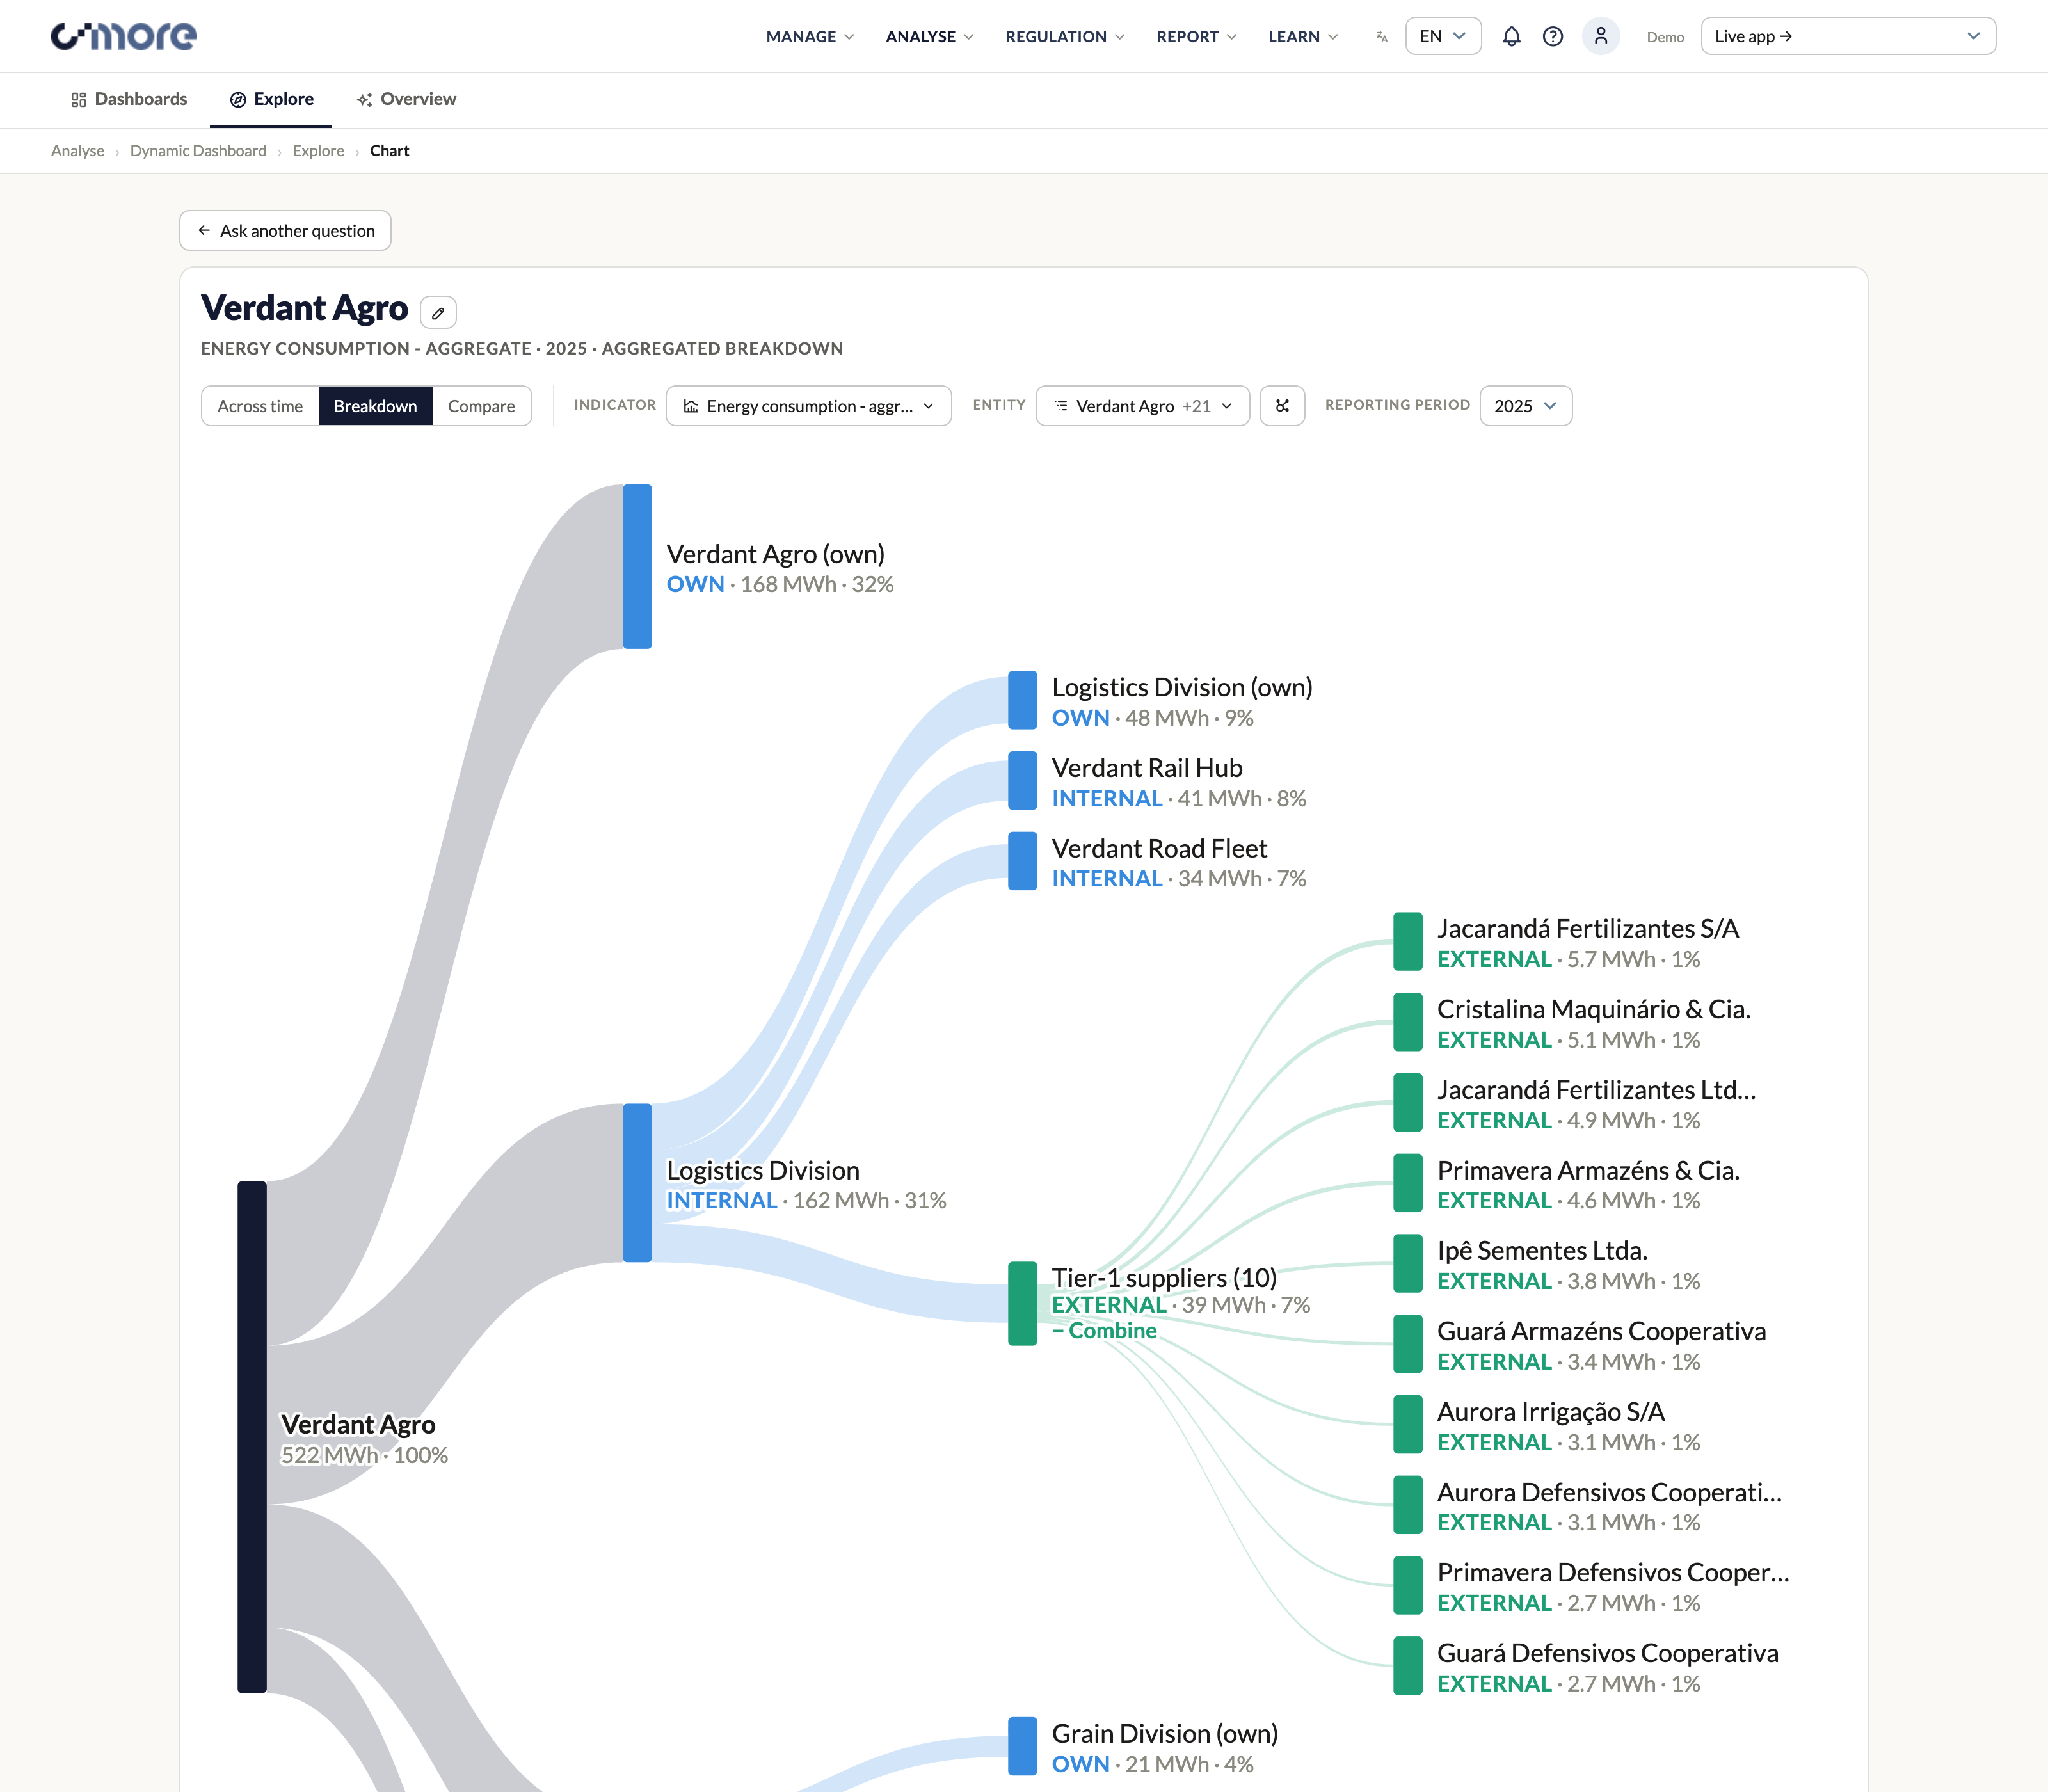Click the green Jacarandá Fertilizantes S/A node

(x=1408, y=941)
